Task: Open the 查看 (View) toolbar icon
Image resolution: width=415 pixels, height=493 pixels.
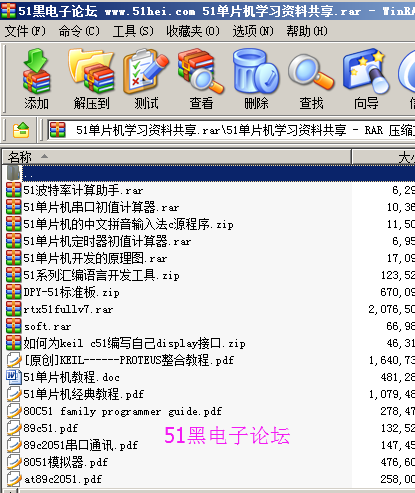Action: coord(201,79)
